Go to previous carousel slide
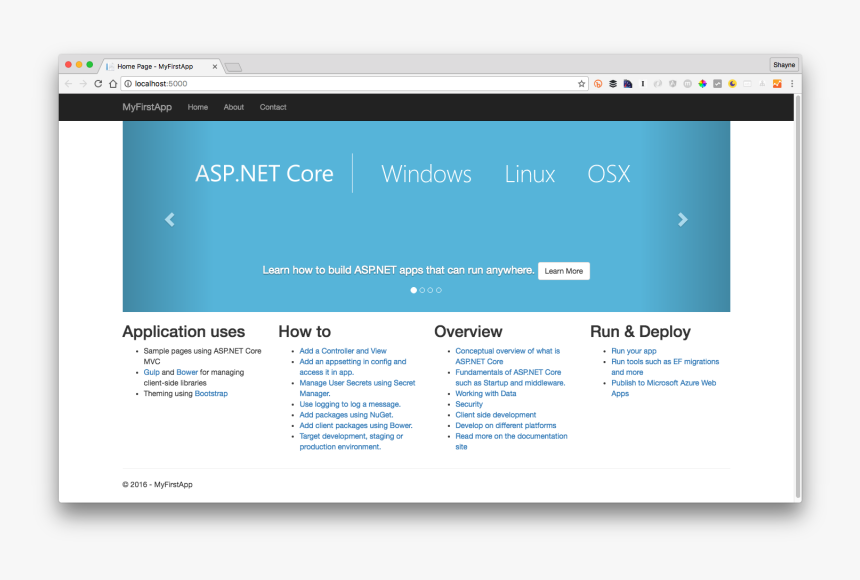This screenshot has width=860, height=580. point(169,219)
